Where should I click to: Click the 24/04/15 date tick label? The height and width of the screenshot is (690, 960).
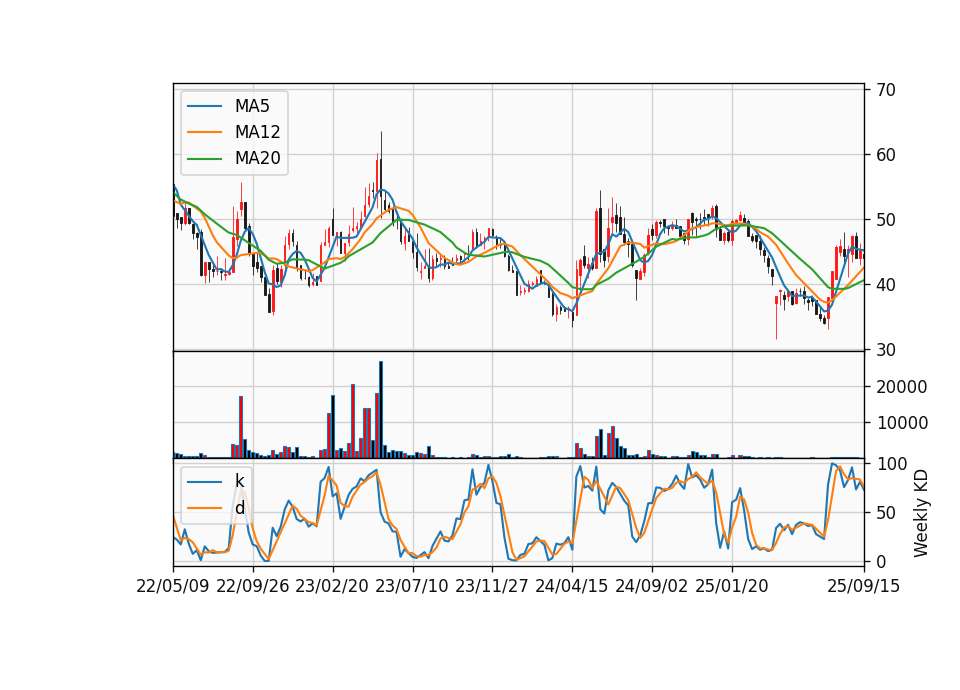(x=572, y=586)
